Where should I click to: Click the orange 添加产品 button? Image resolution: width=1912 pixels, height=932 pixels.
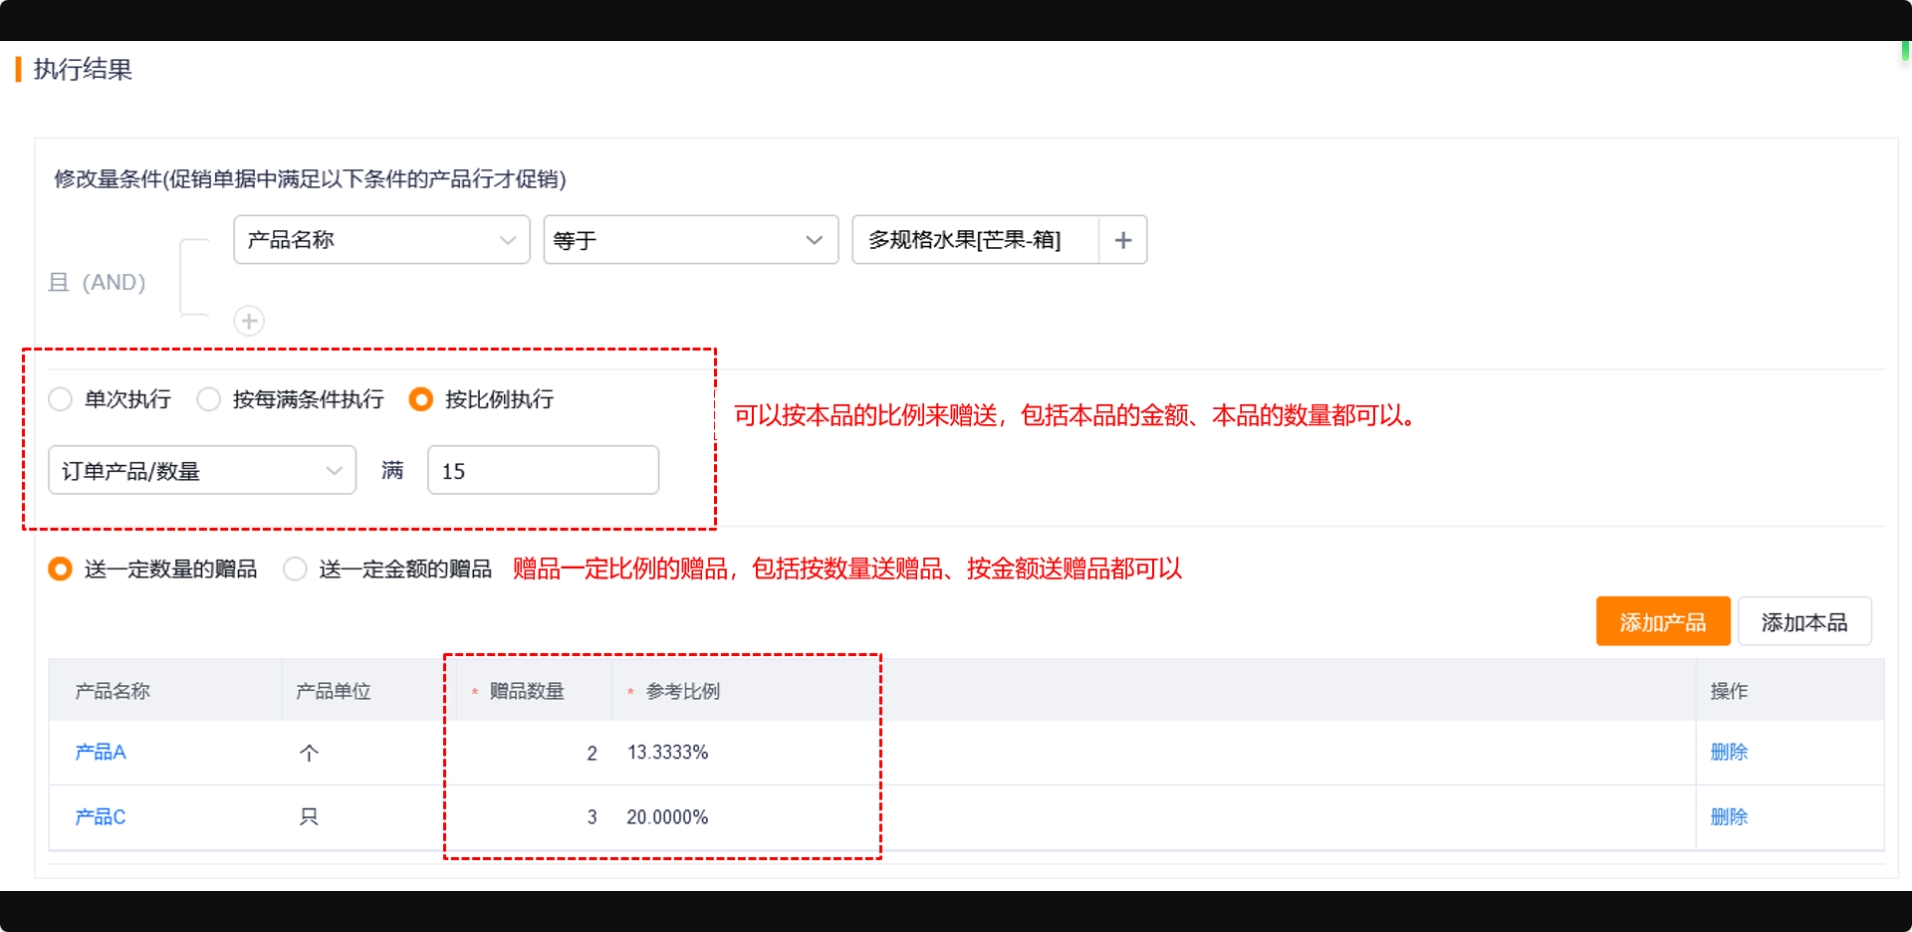[x=1662, y=622]
